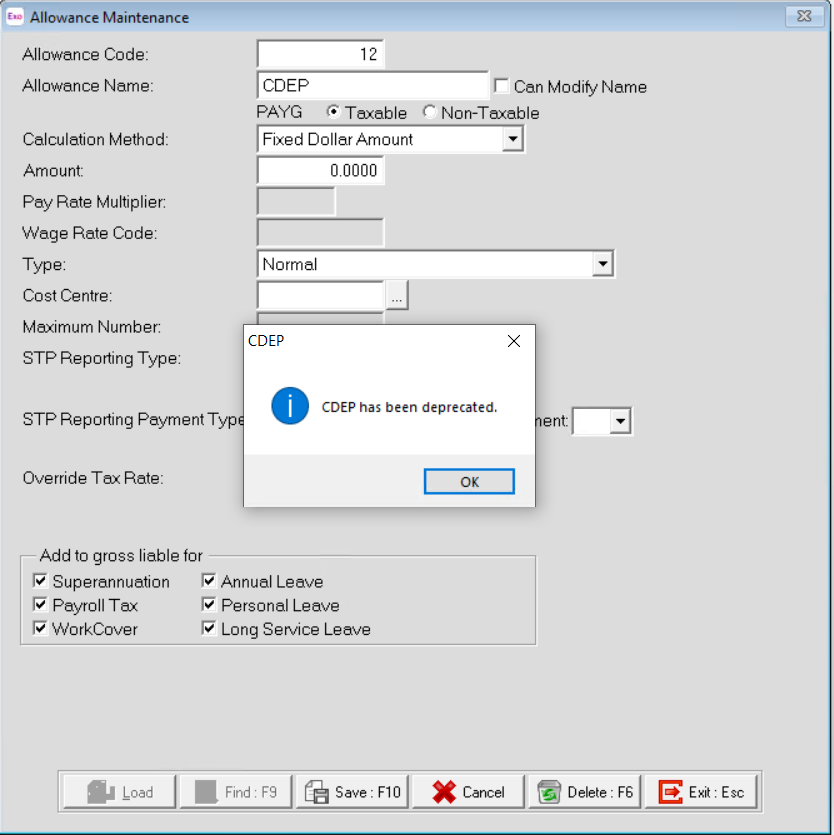The image size is (834, 835).
Task: Open the Calculation Method dropdown
Action: 515,139
